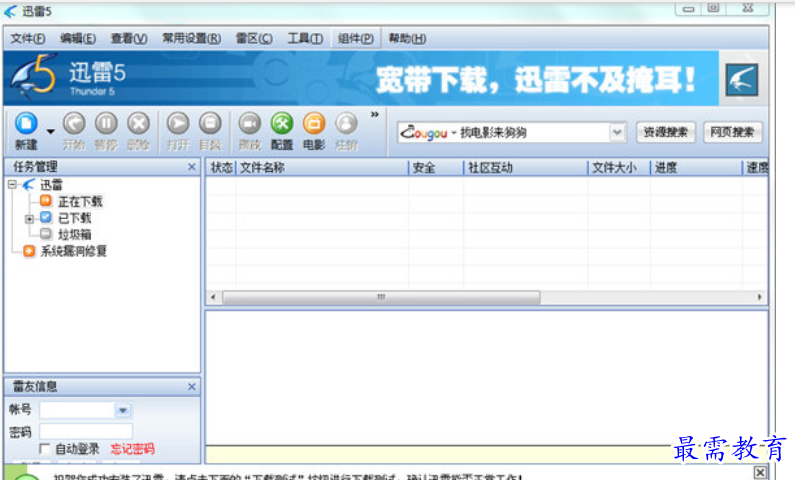The width and height of the screenshot is (795, 480).
Task: Click the Web Search (网页搜索) button
Action: (732, 133)
